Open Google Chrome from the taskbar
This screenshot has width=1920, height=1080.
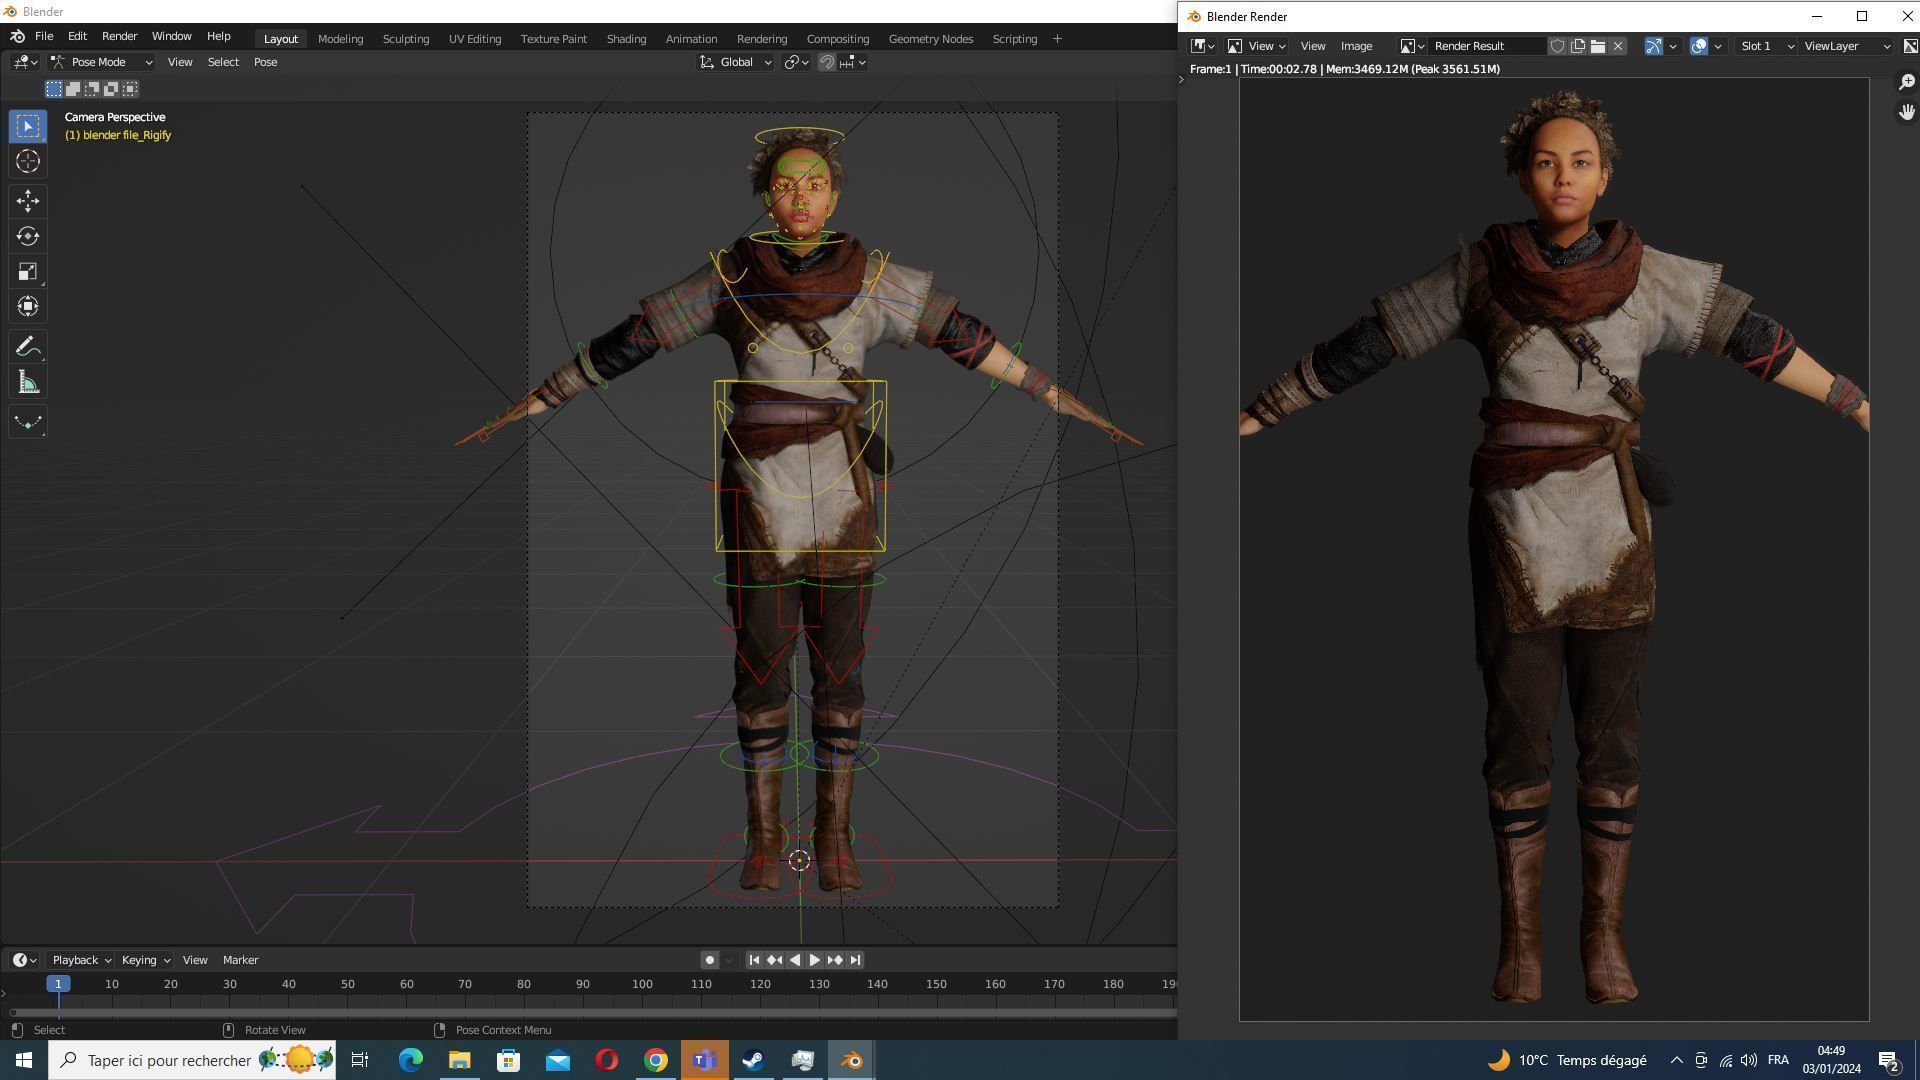tap(655, 1060)
